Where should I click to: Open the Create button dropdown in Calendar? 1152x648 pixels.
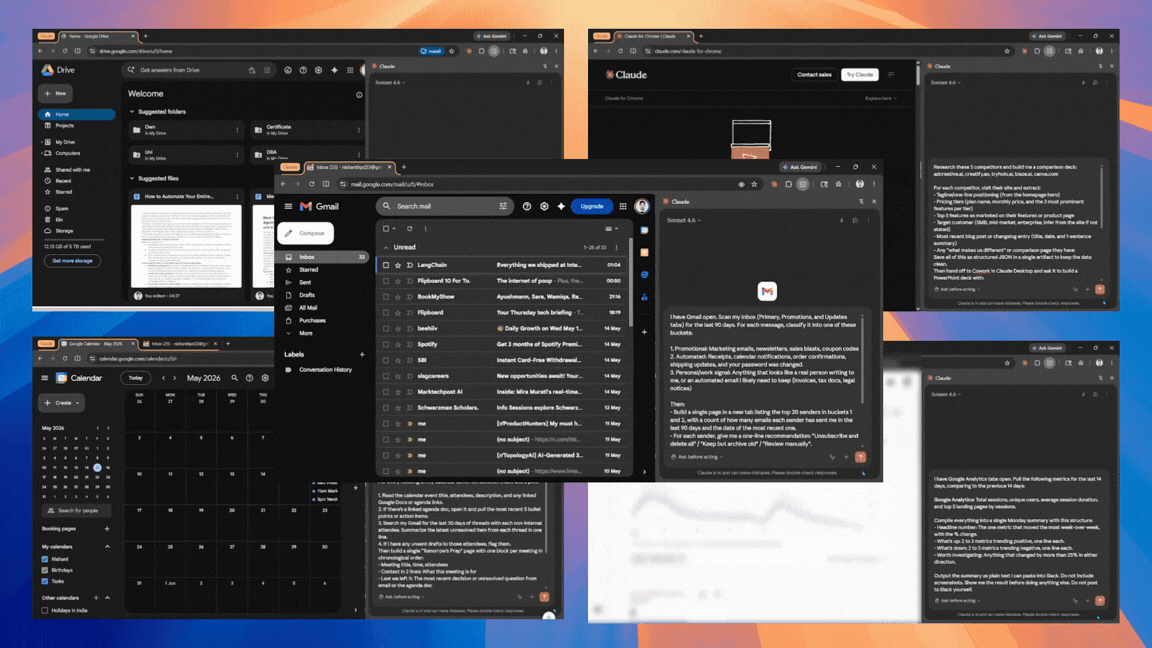click(62, 403)
